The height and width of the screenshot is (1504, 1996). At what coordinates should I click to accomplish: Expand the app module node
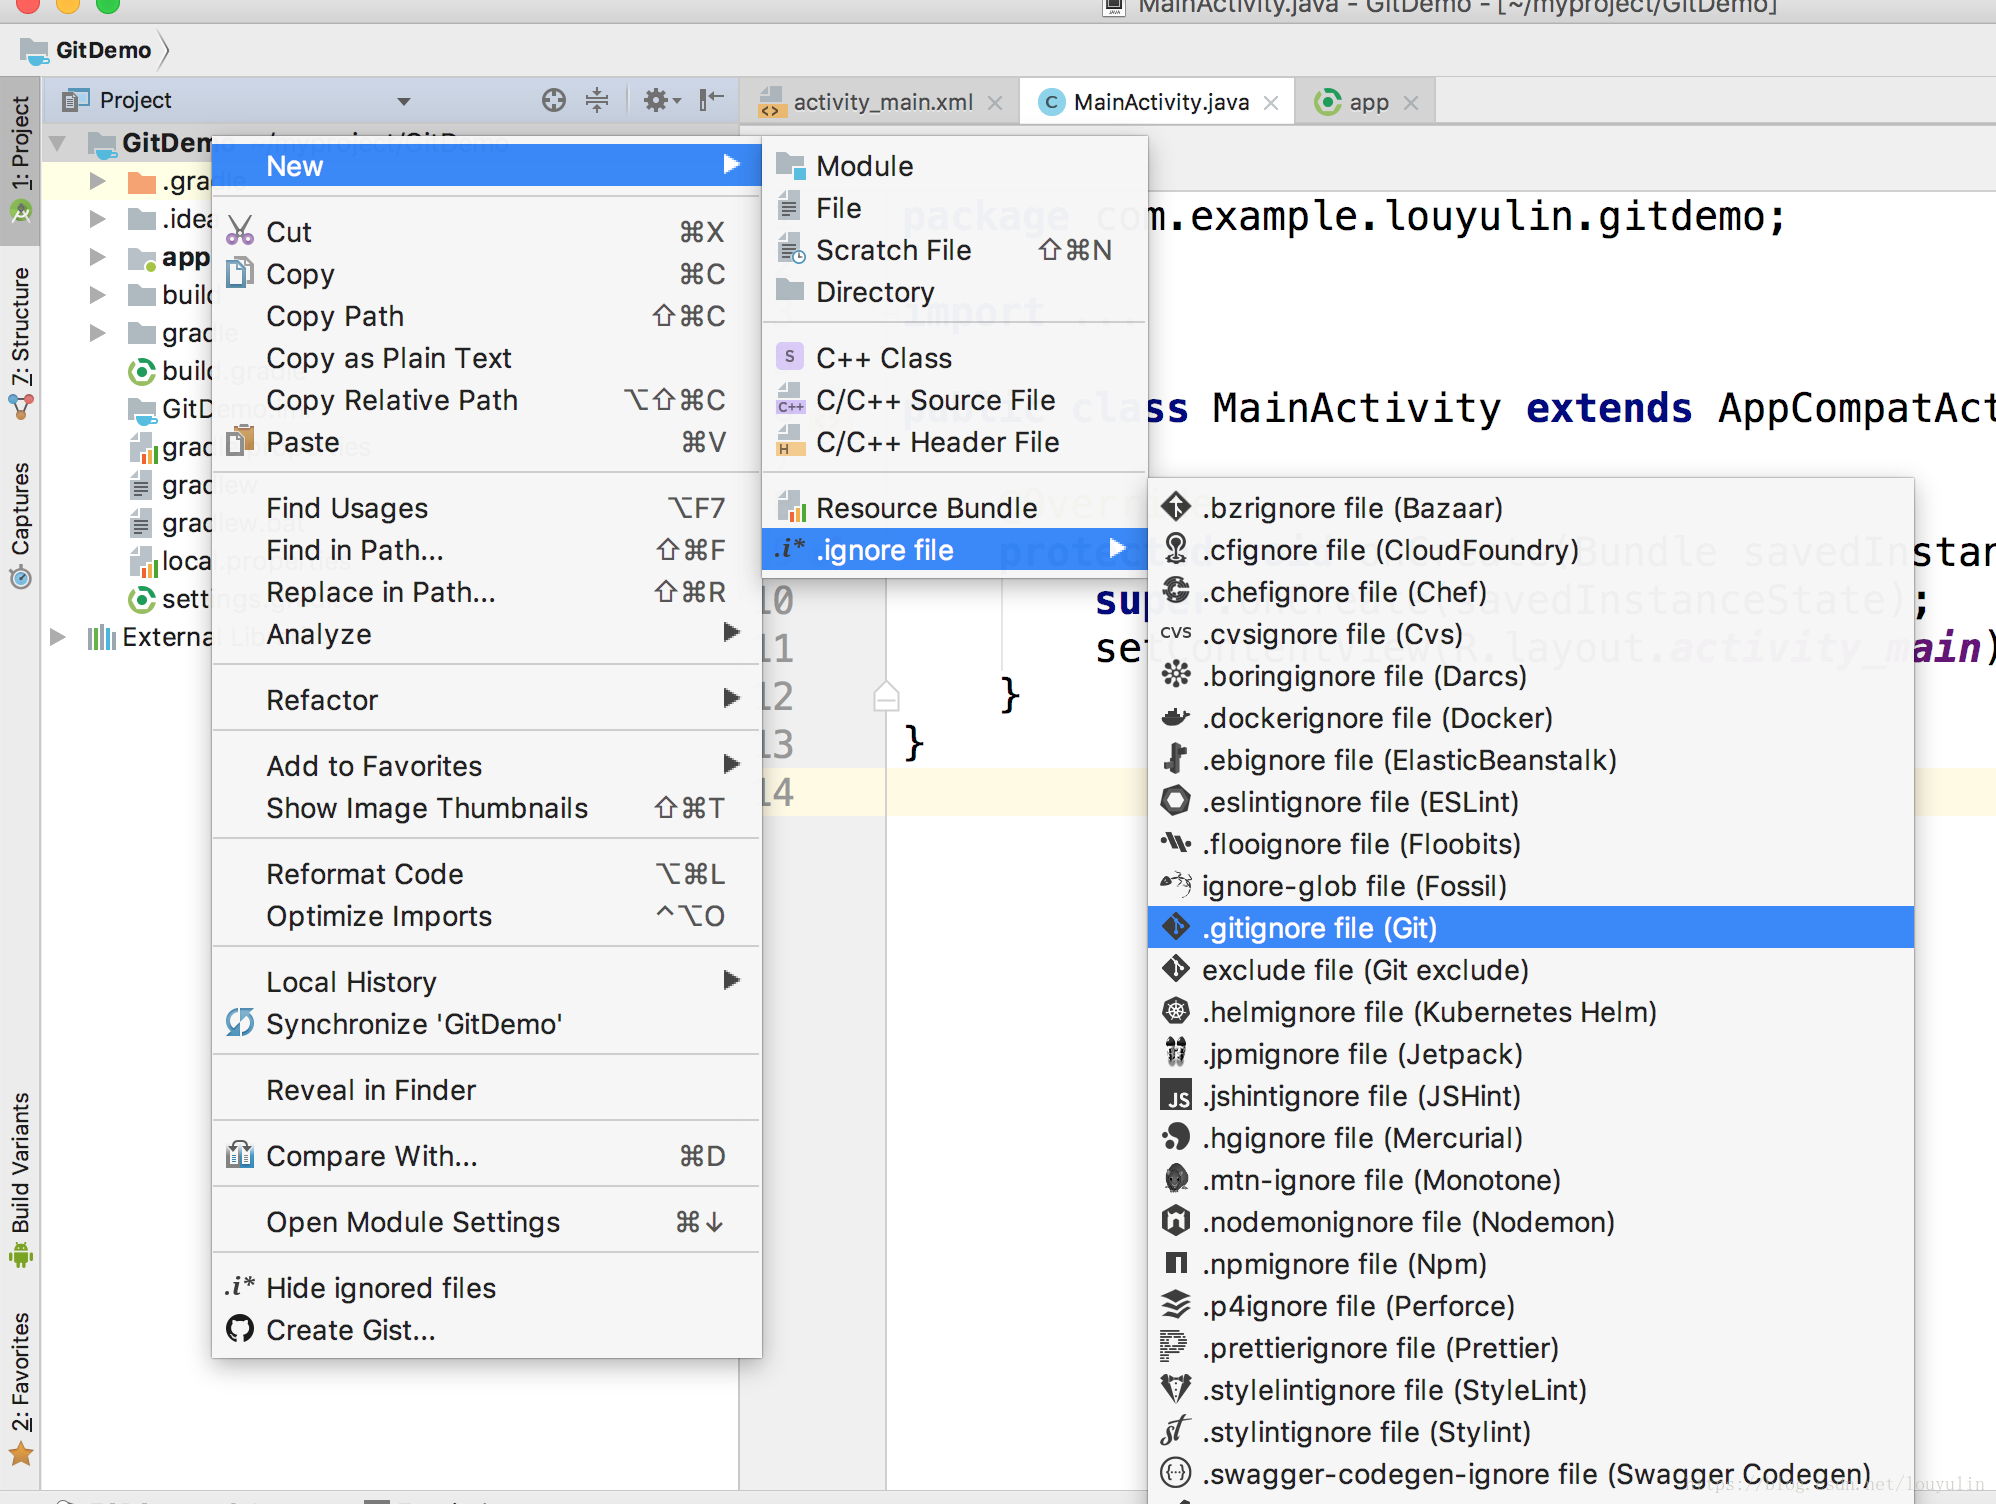[98, 257]
